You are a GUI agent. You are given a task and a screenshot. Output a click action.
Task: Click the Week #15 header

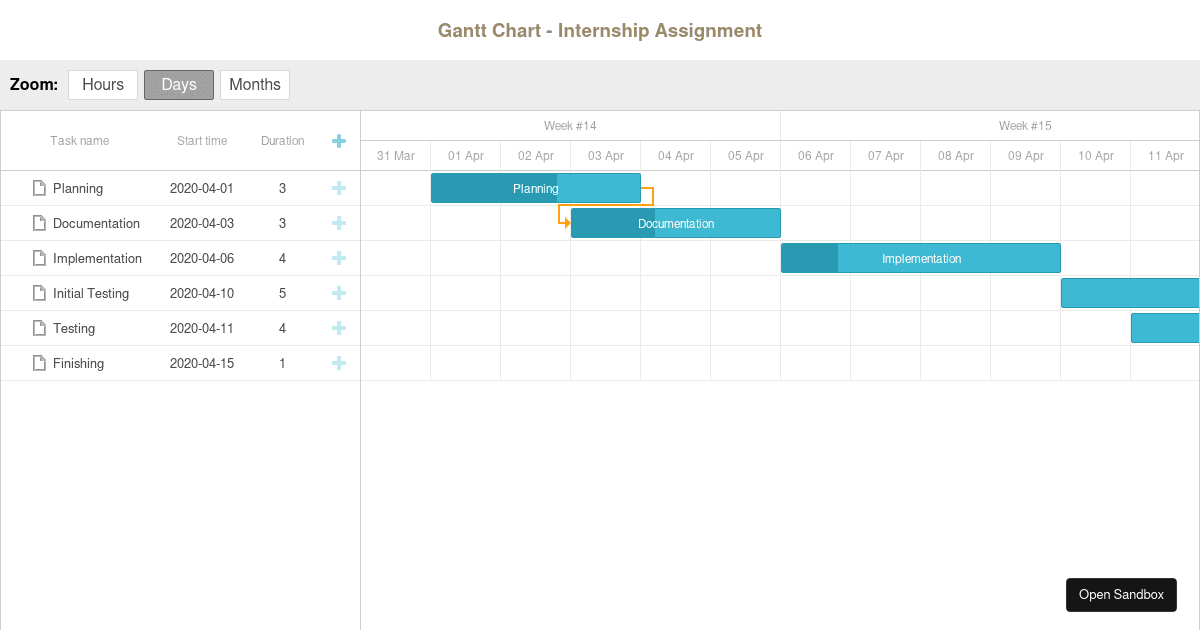1025,125
